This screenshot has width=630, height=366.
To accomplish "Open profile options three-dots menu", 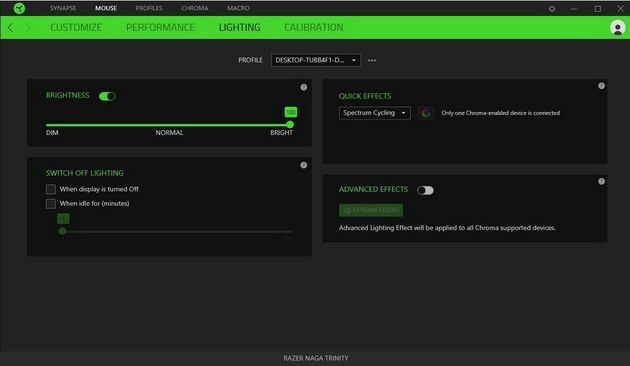I will coord(372,60).
